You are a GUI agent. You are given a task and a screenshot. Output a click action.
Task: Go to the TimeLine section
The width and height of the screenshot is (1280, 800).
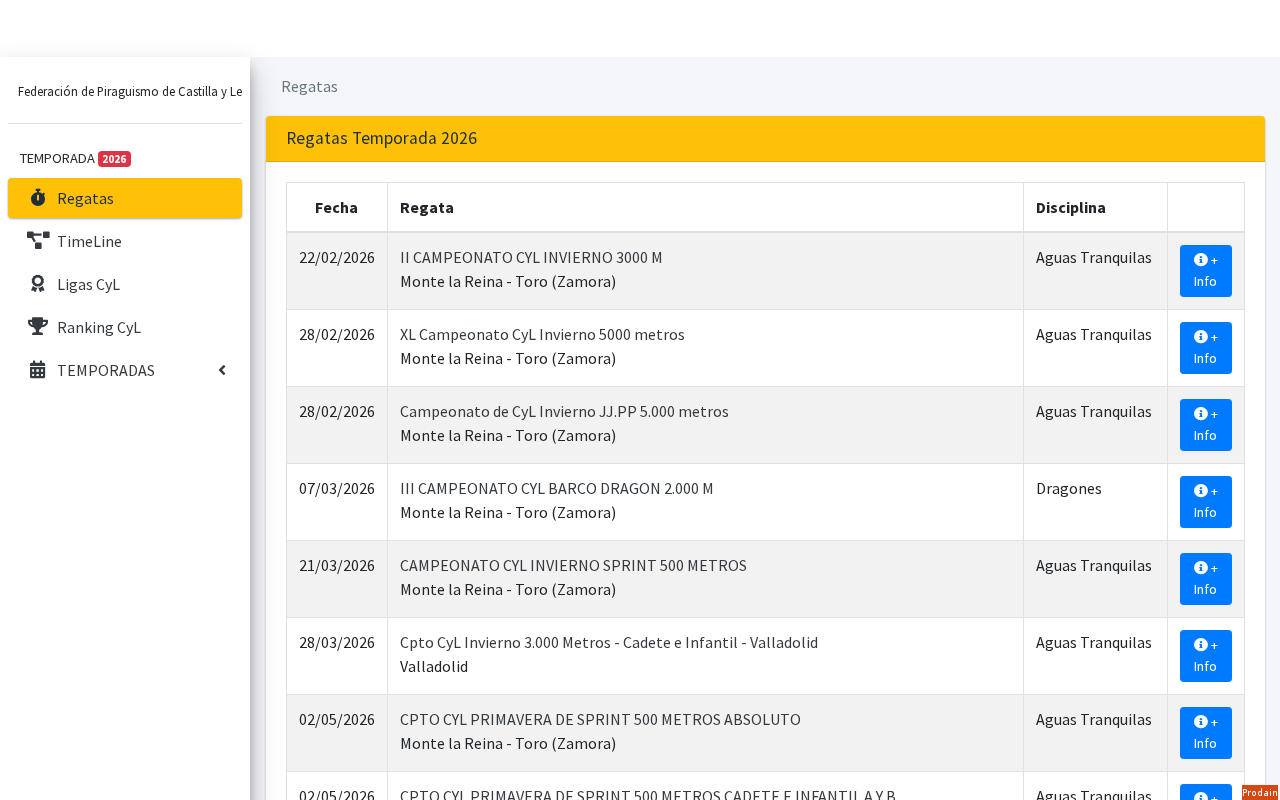tap(125, 241)
